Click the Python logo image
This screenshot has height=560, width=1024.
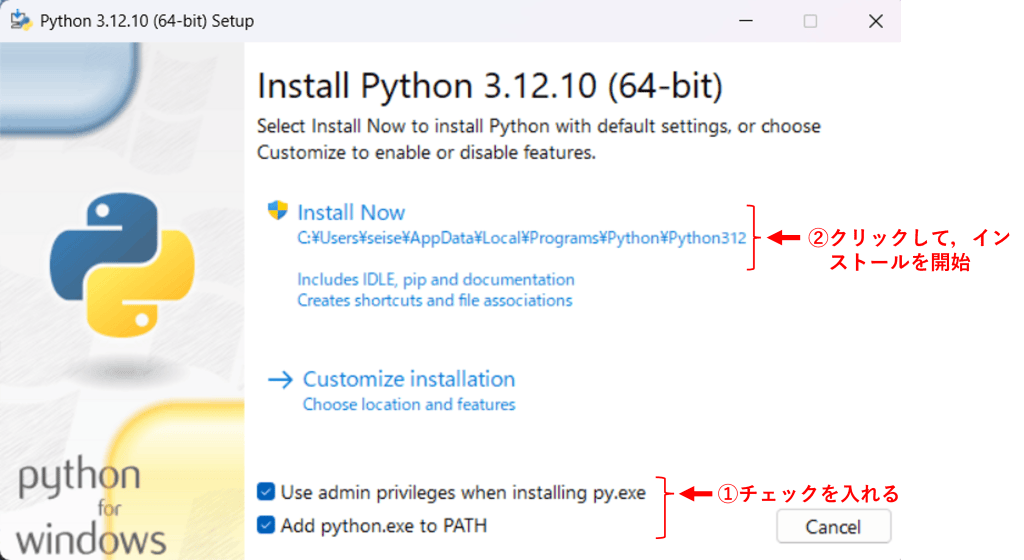122,264
